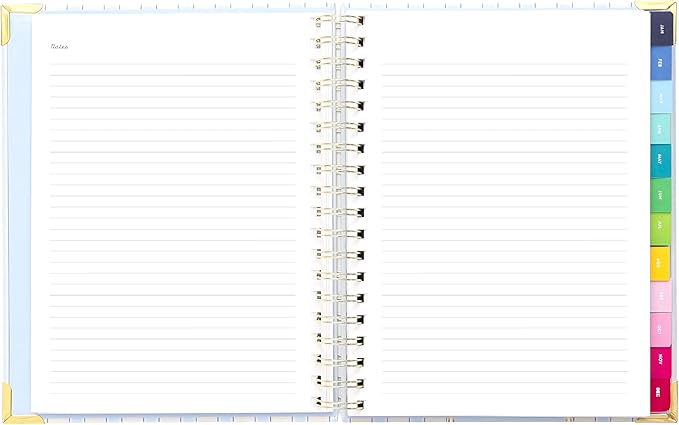Open the navy JAN month tab
Screen dimensions: 679x425
[661, 29]
